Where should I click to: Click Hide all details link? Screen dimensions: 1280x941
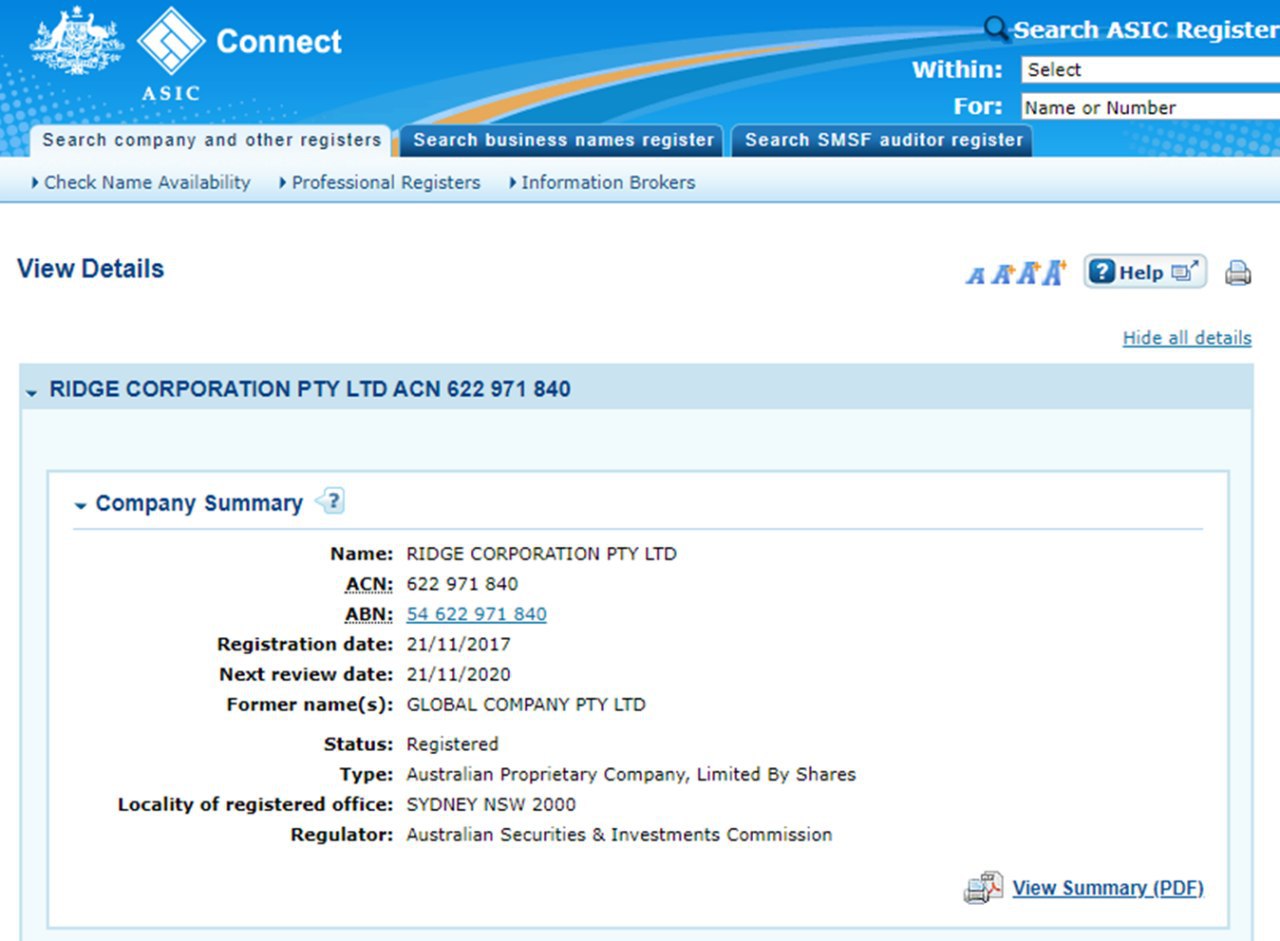pyautogui.click(x=1186, y=338)
